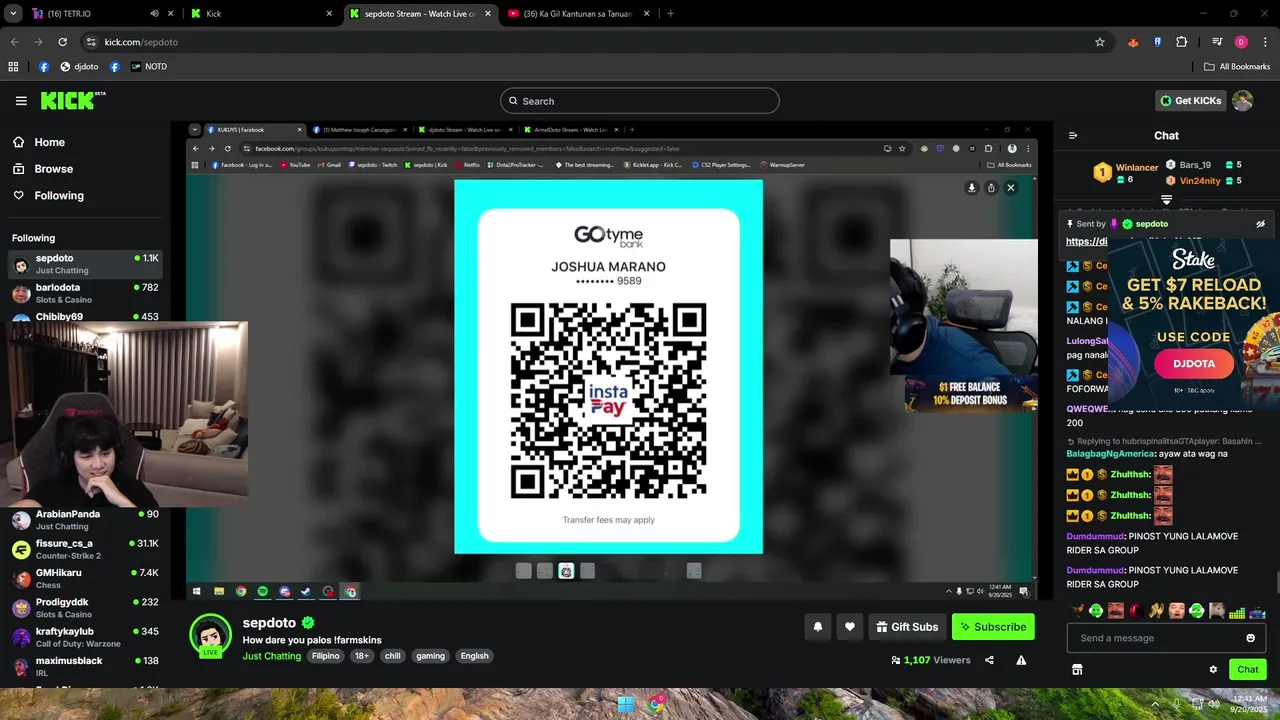Open media controls music icon
Viewport: 1280px width, 720px height.
(x=1217, y=42)
